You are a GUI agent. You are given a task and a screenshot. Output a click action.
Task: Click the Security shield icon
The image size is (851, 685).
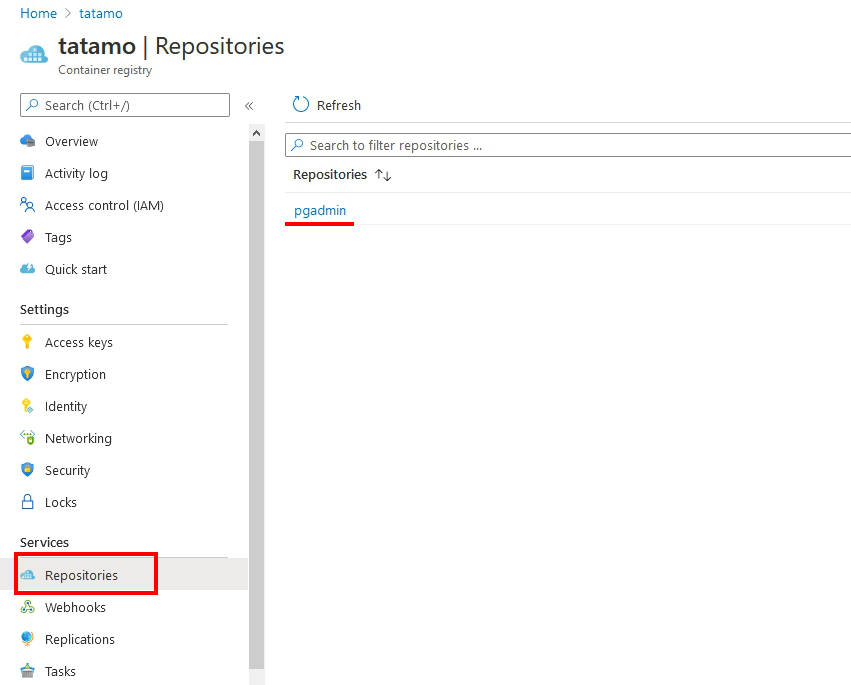click(x=28, y=470)
